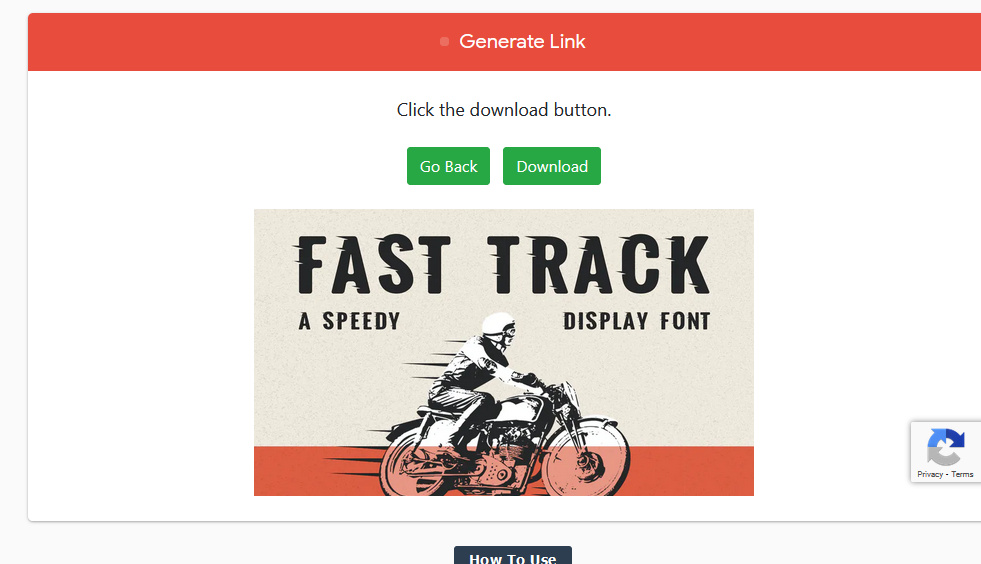
Task: Click the A SPEEDY text in preview
Action: coord(349,321)
